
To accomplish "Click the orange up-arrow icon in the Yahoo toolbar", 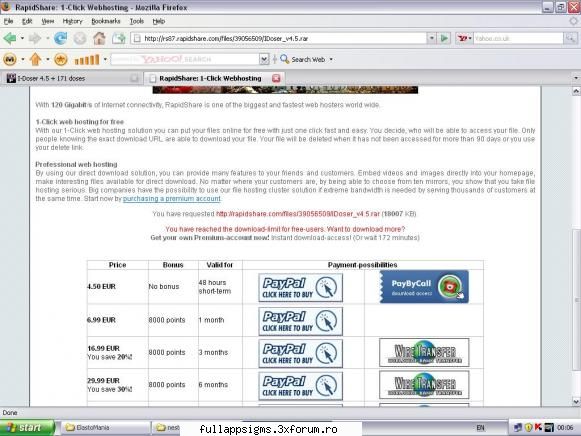I will (35, 59).
